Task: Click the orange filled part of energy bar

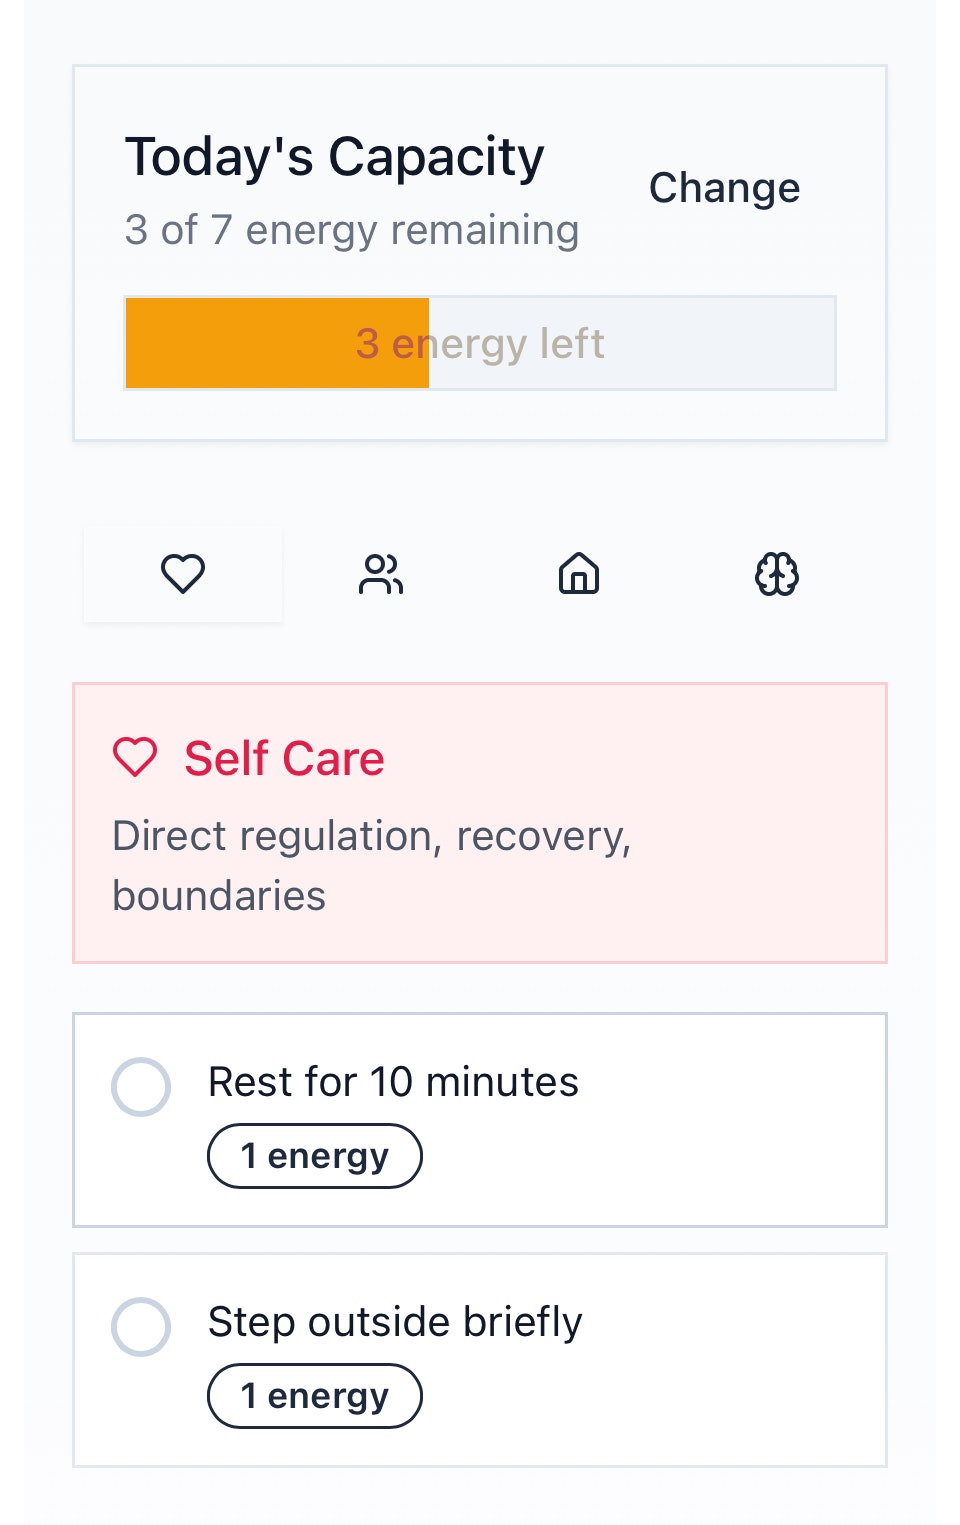Action: click(x=277, y=343)
